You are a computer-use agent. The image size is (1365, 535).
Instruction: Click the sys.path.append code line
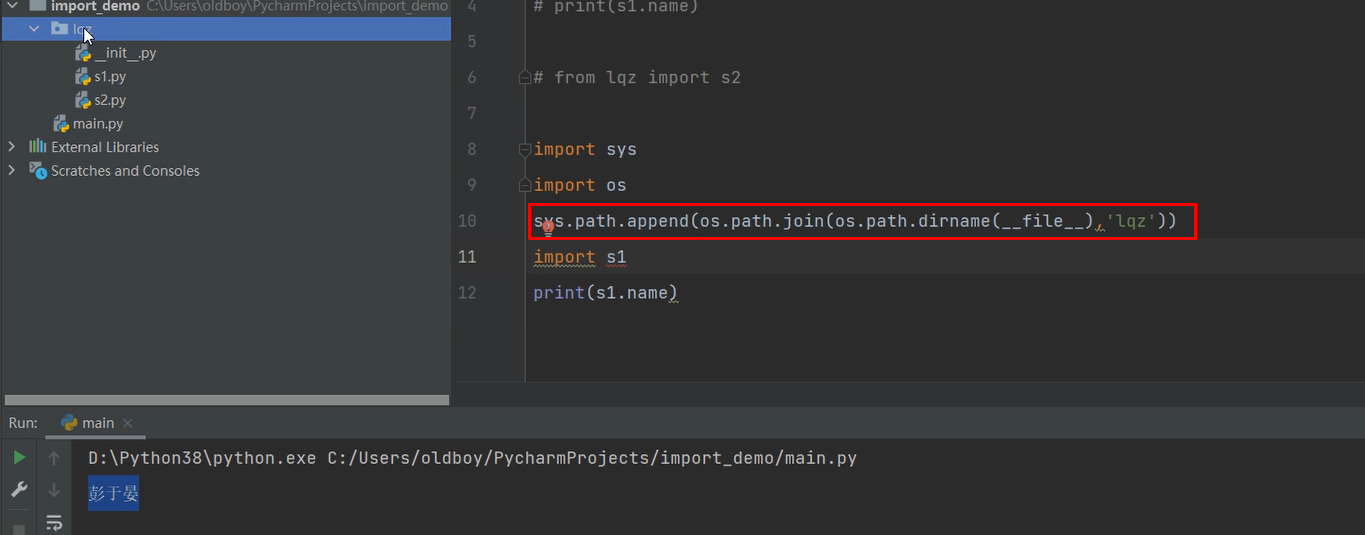click(x=856, y=221)
